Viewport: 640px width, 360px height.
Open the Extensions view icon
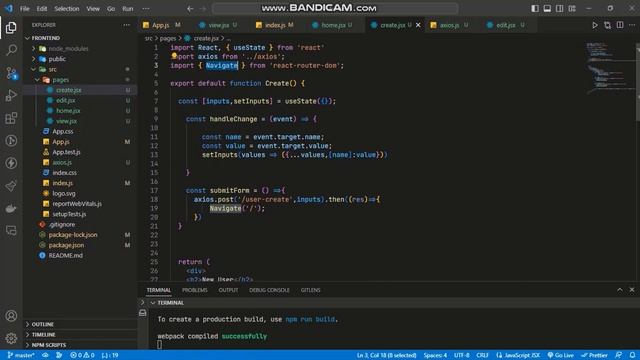click(x=11, y=118)
